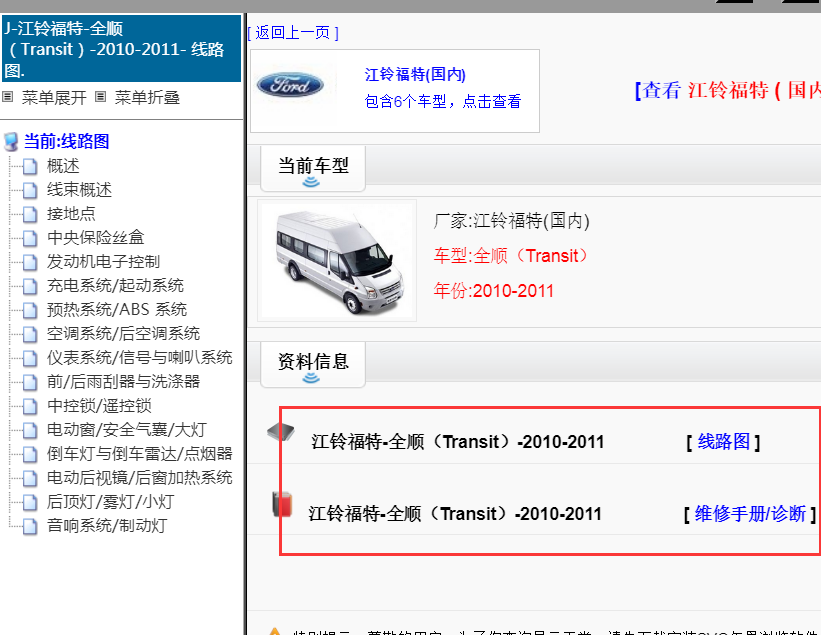Click the 菜单展开 square icon
Viewport: 821px width, 635px height.
click(x=8, y=97)
